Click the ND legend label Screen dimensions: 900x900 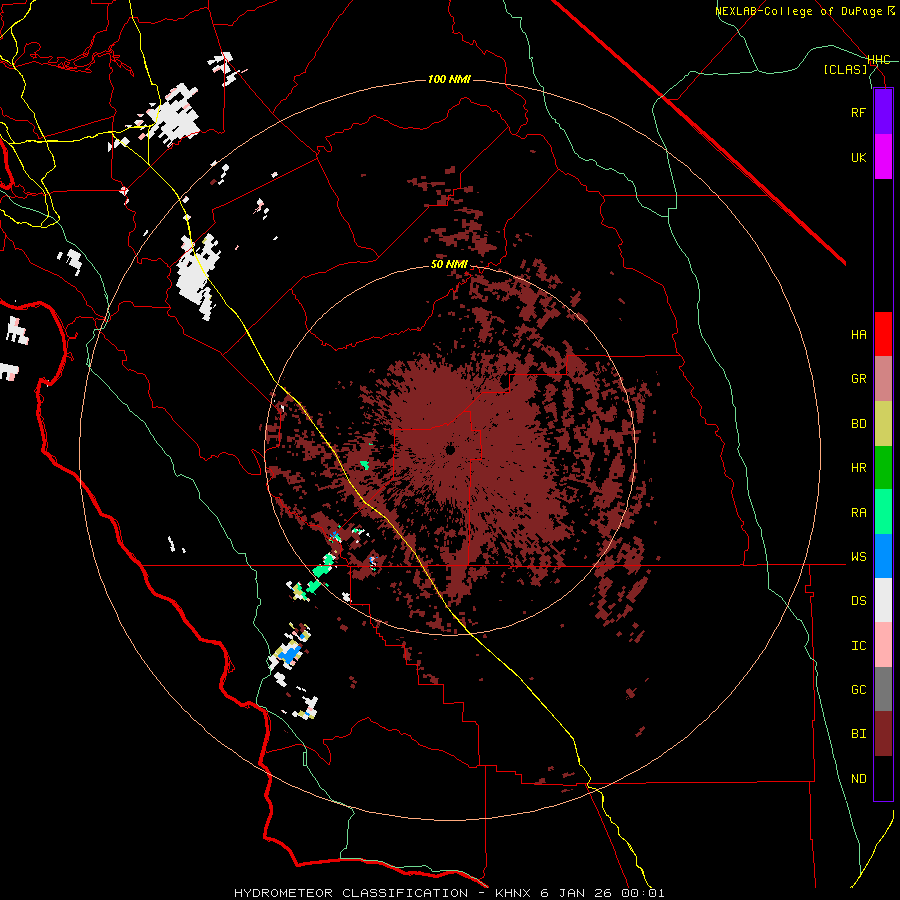(x=858, y=779)
